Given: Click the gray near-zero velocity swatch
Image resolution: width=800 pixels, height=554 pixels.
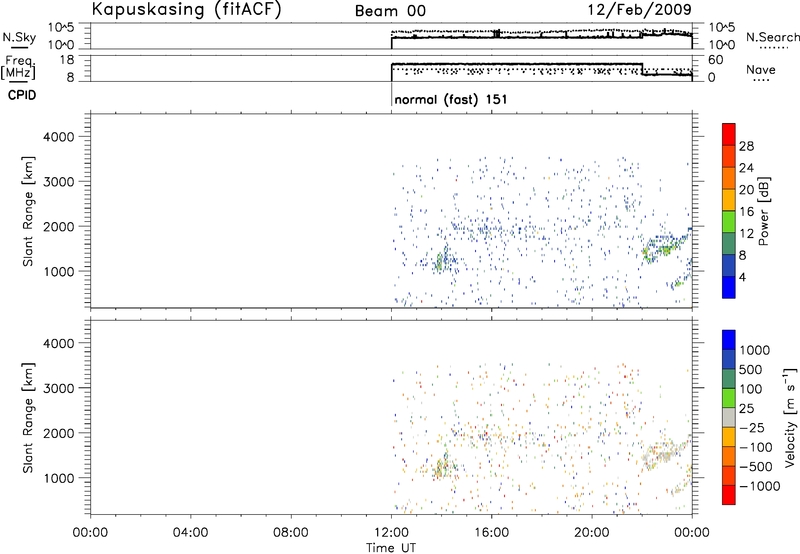Looking at the screenshot, I should pyautogui.click(x=729, y=417).
